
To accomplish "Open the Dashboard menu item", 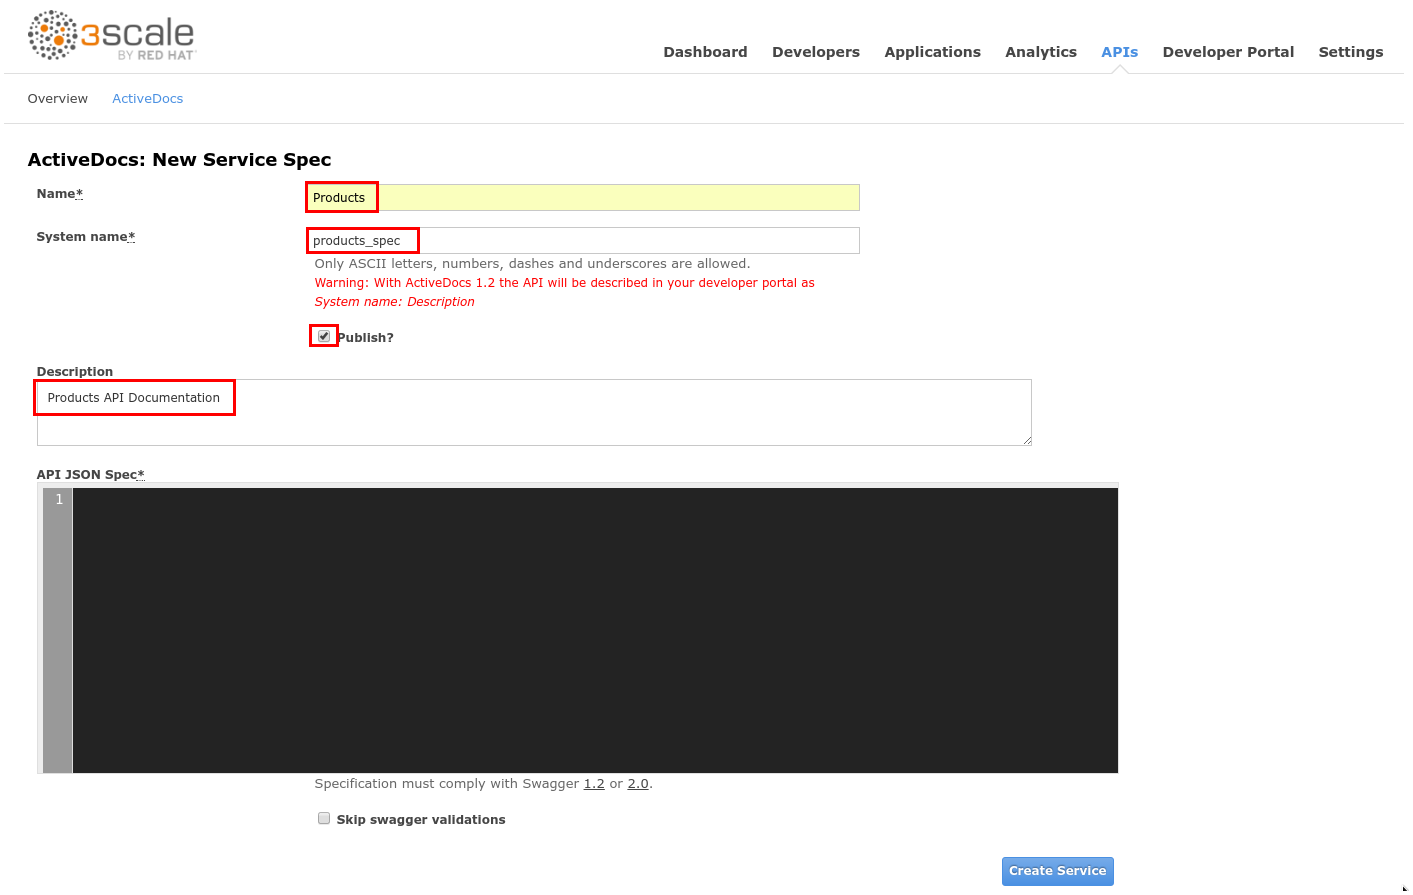I will tap(705, 52).
